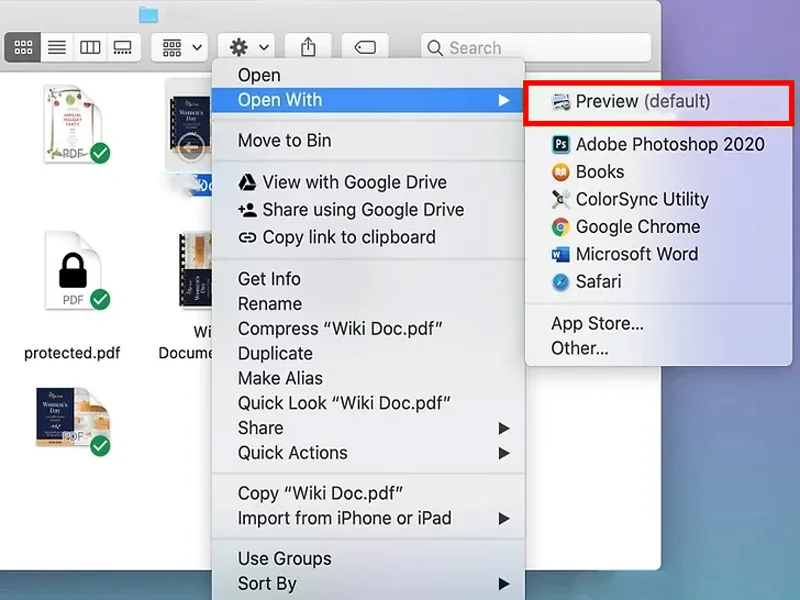The height and width of the screenshot is (600, 800).
Task: Click the folder icon in the title bar
Action: click(x=148, y=14)
